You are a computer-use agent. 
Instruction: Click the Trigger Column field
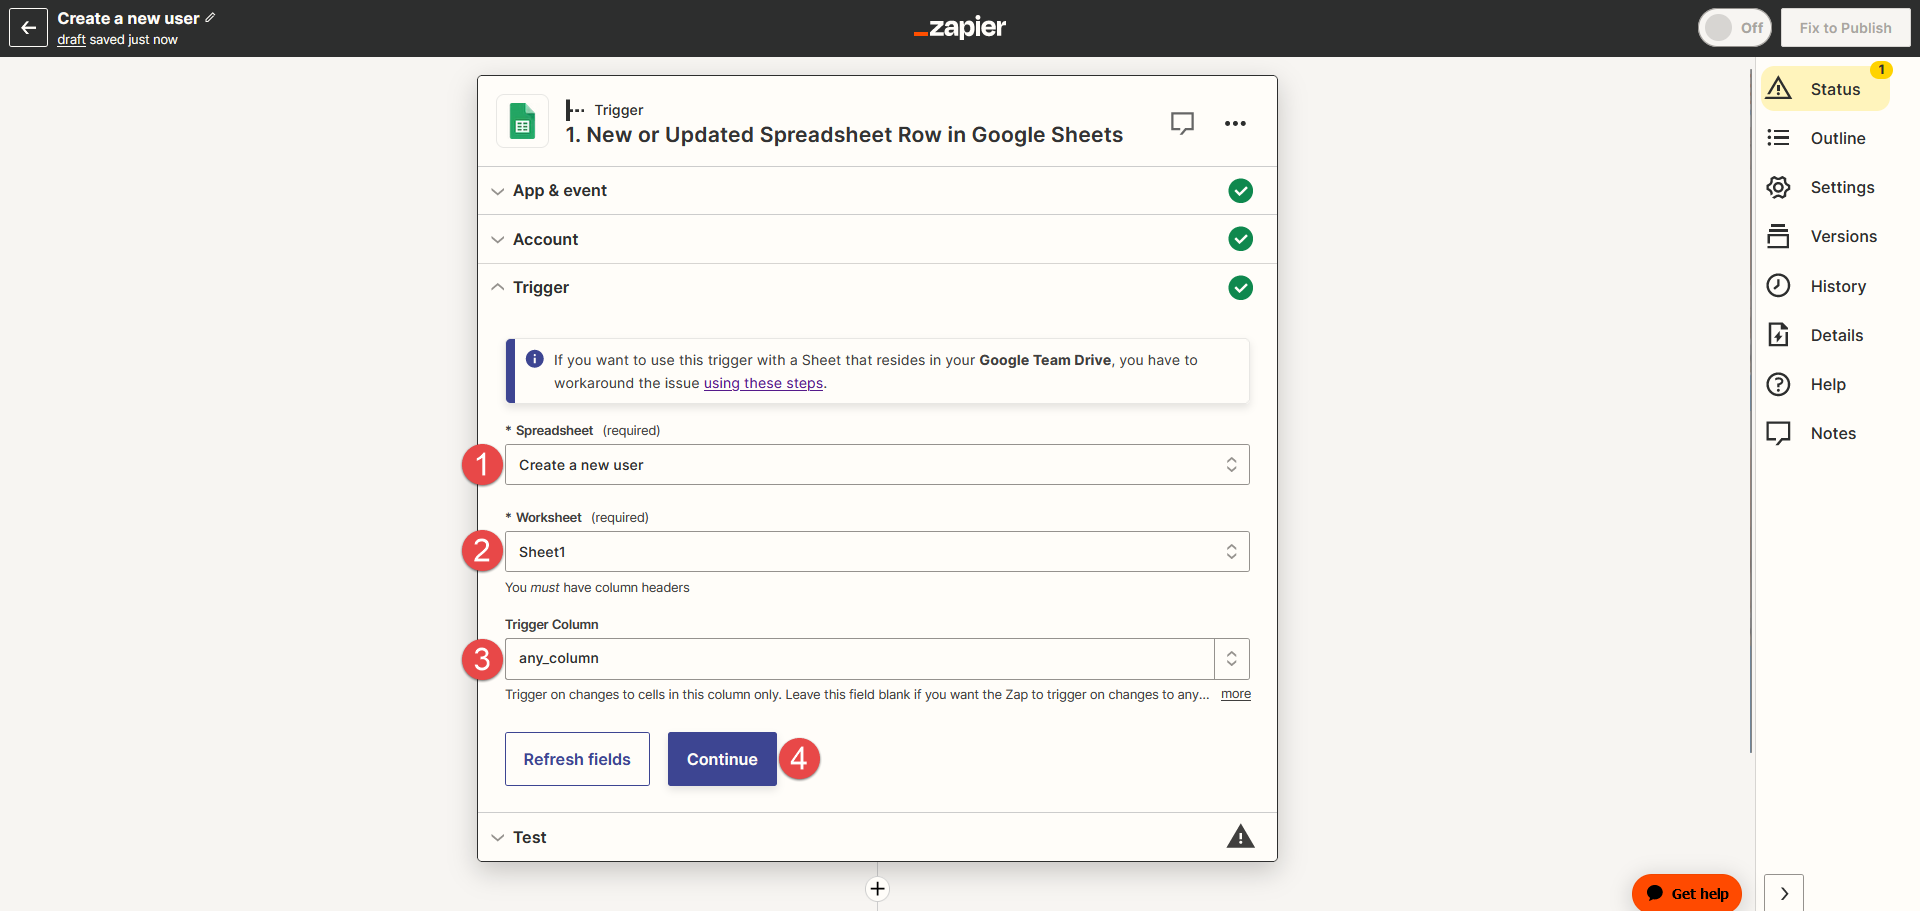click(860, 659)
